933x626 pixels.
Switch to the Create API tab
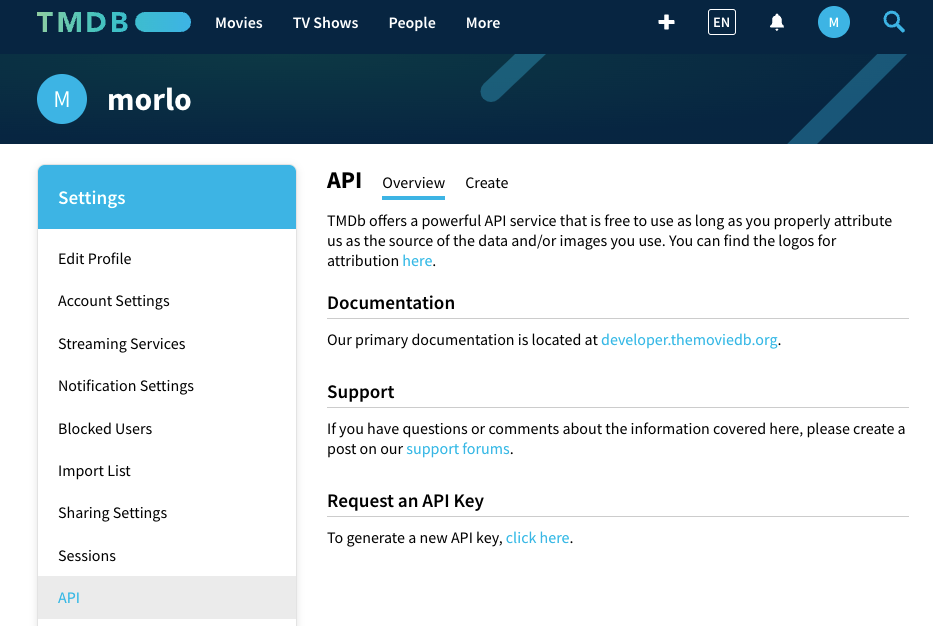click(x=486, y=183)
